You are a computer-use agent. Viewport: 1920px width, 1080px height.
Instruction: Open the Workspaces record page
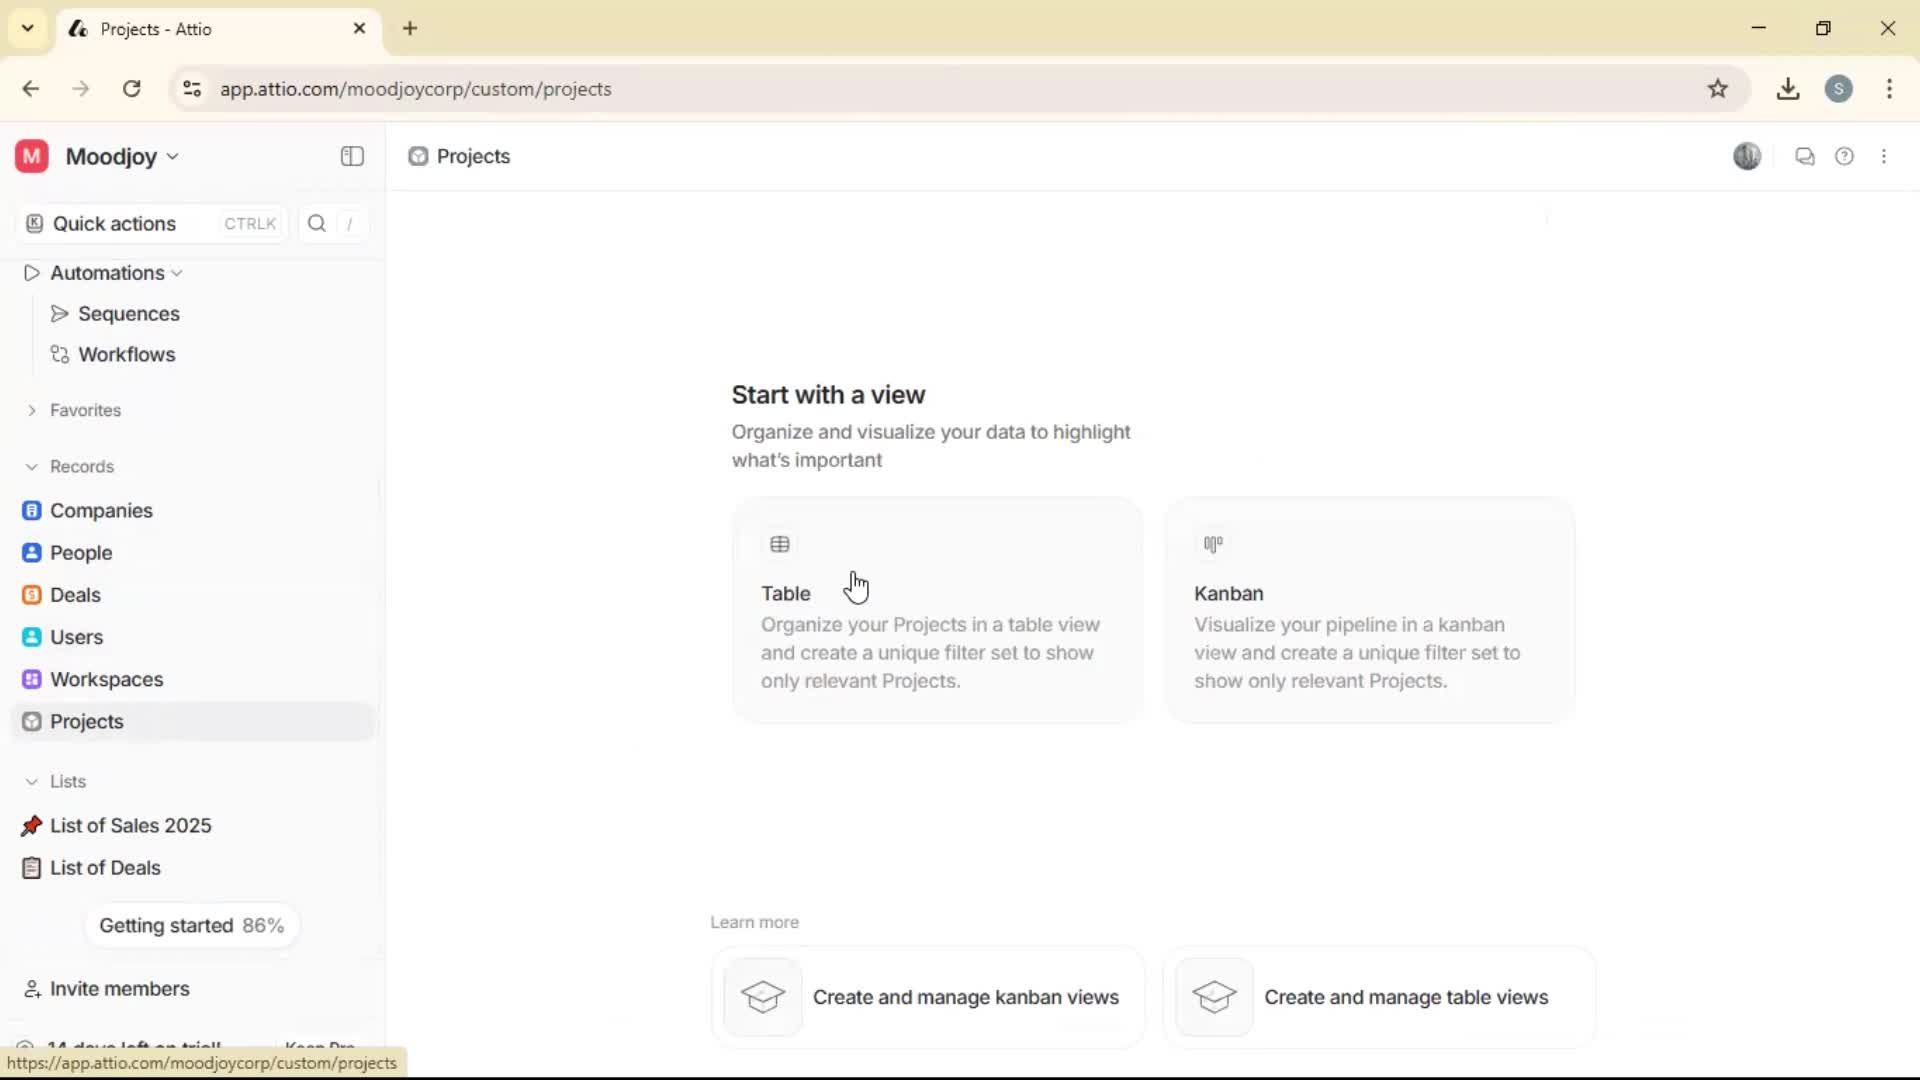pos(106,679)
